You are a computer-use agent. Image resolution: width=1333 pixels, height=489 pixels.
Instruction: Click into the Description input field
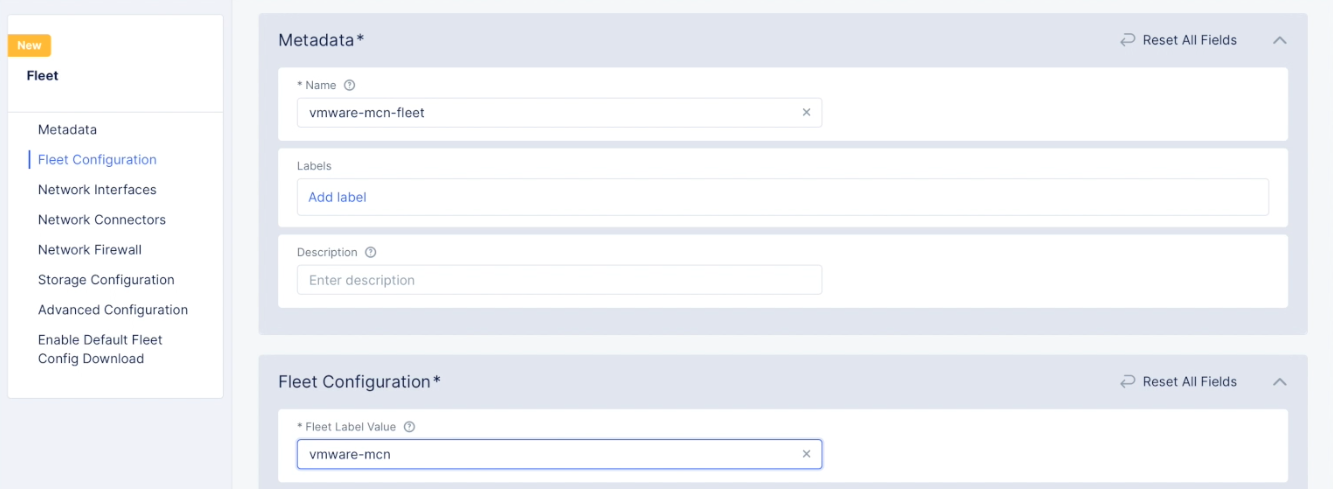click(x=558, y=280)
